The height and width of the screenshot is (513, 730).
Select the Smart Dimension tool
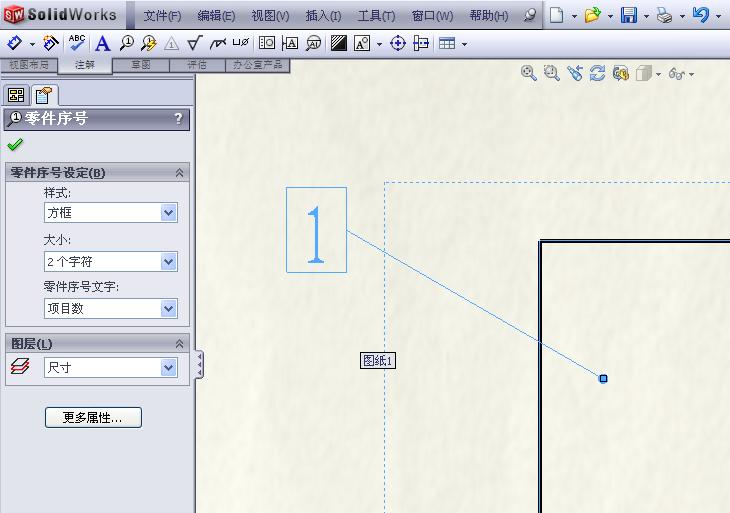(x=14, y=43)
